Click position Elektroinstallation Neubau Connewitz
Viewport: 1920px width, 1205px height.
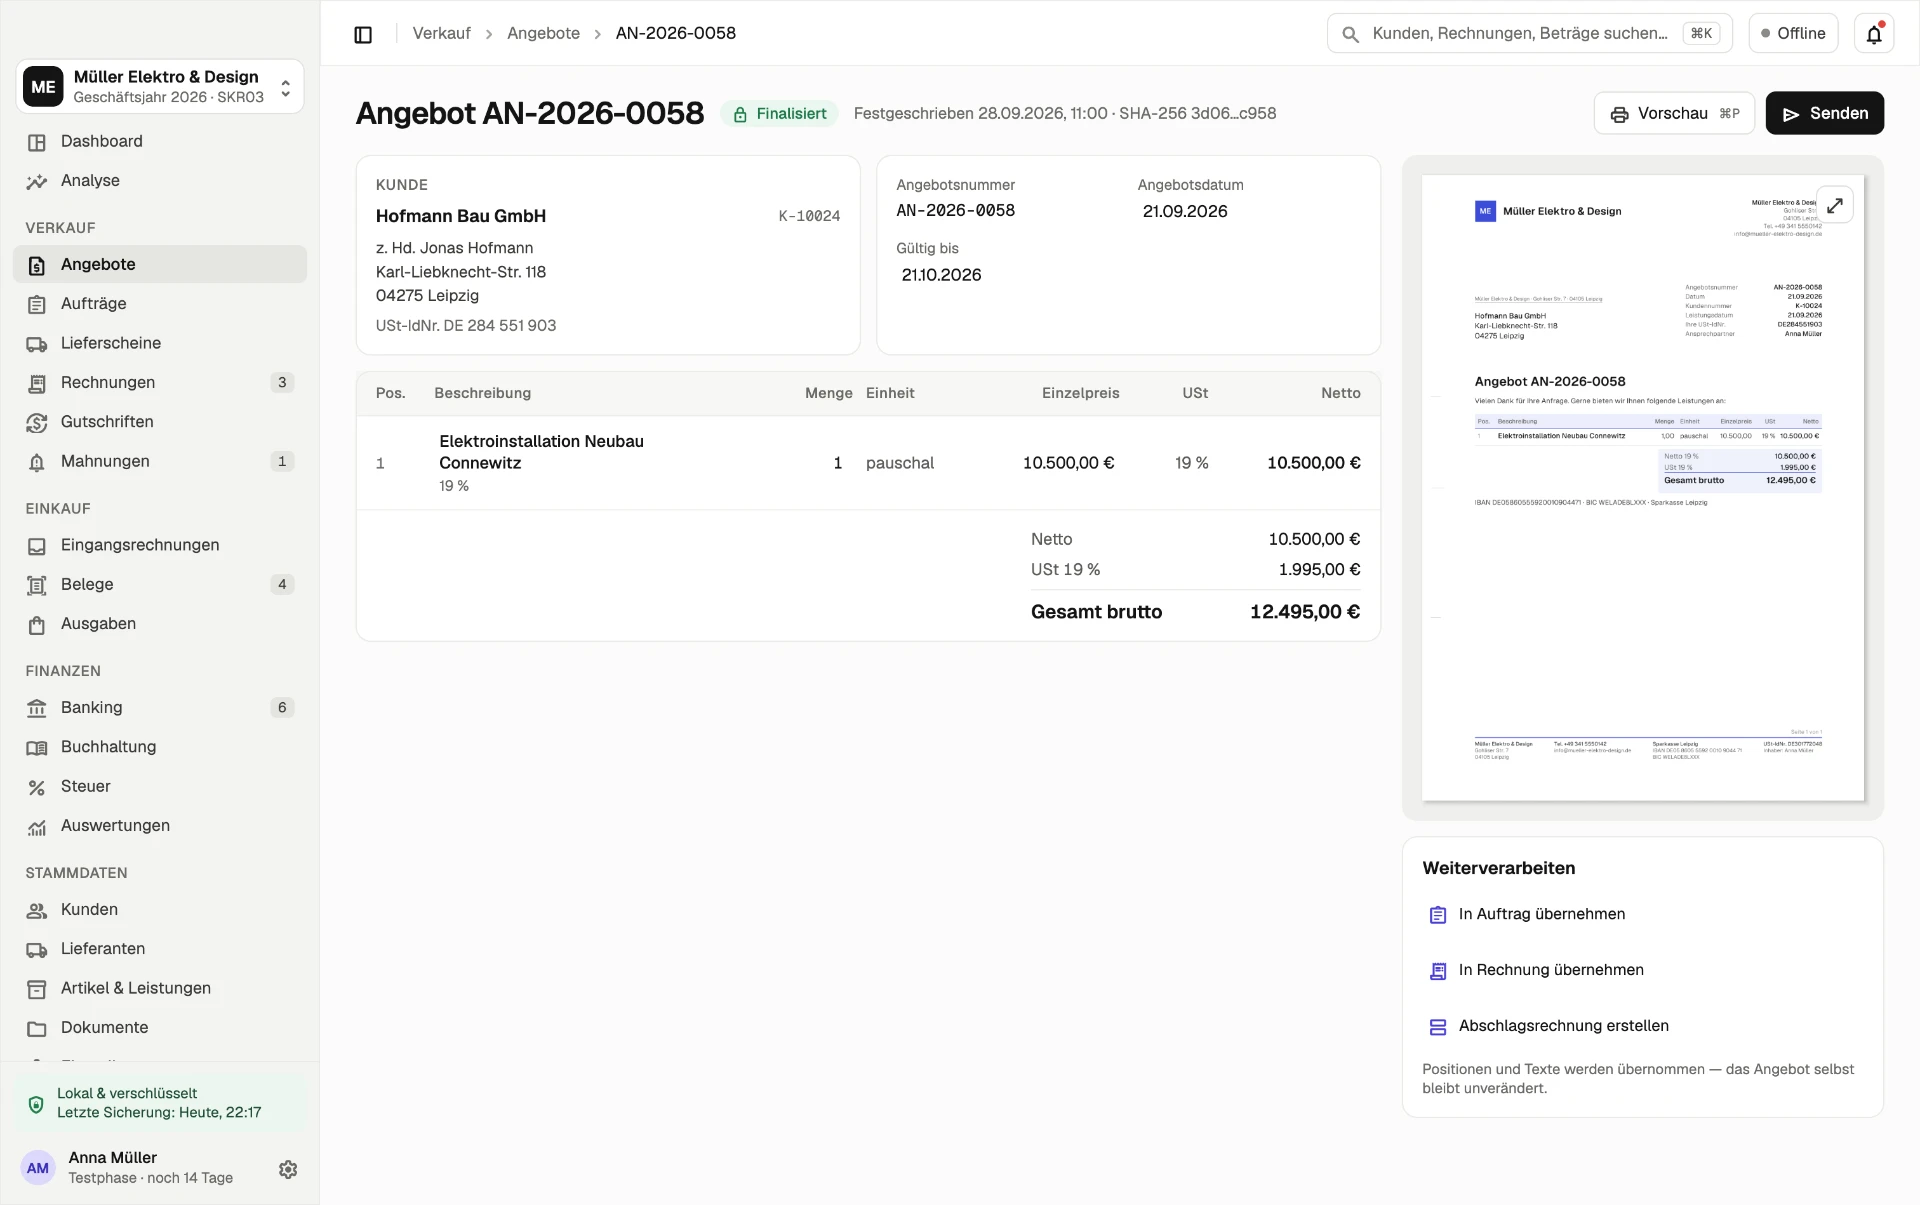(x=541, y=452)
